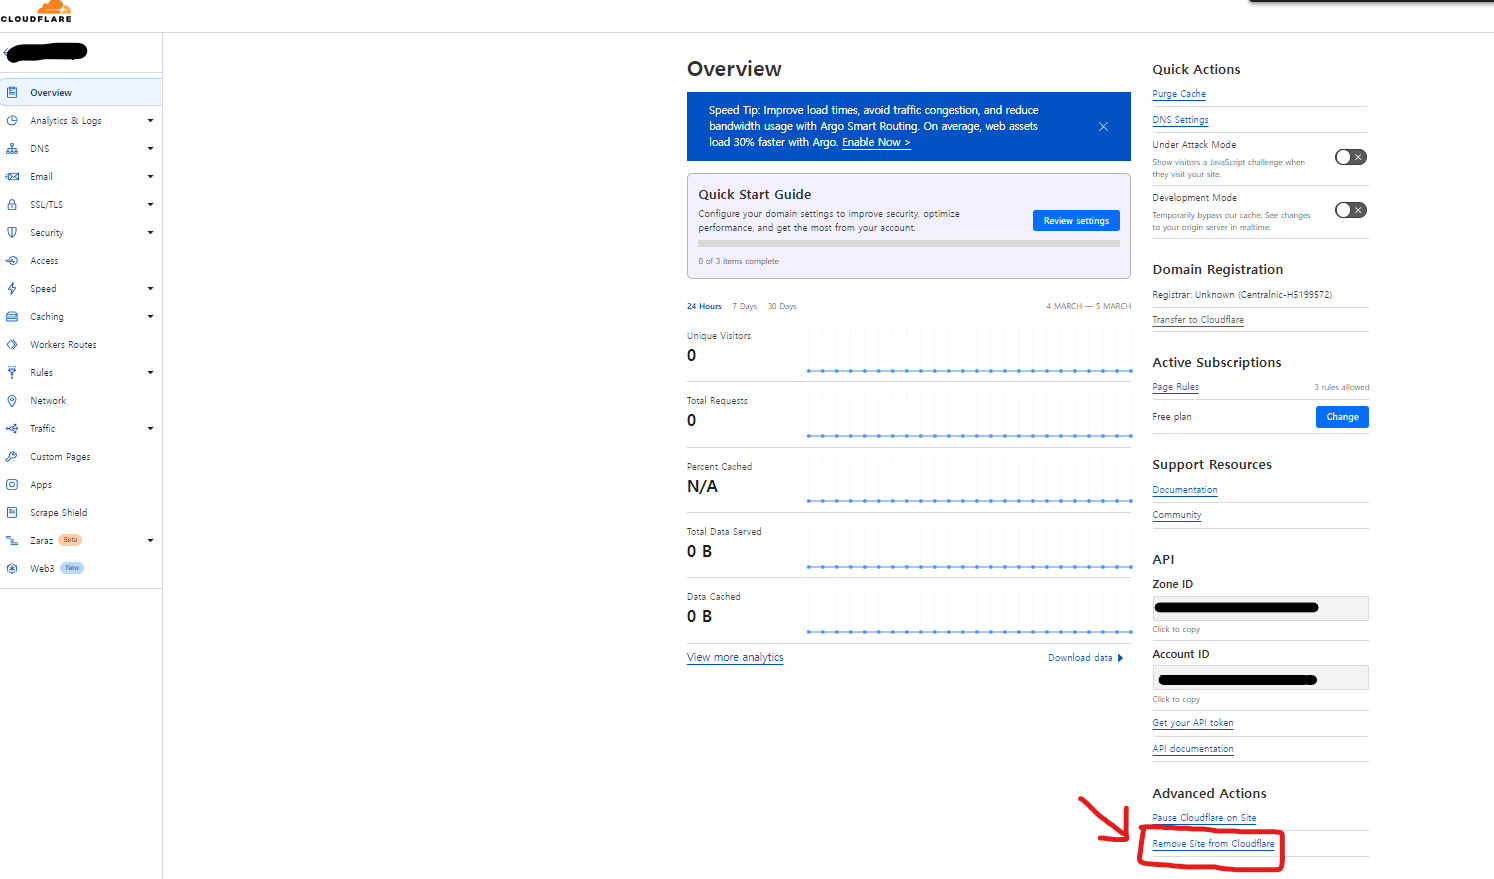Screen dimensions: 1494x879
Task: Open the DNS Settings quick action link
Action: coord(1180,120)
